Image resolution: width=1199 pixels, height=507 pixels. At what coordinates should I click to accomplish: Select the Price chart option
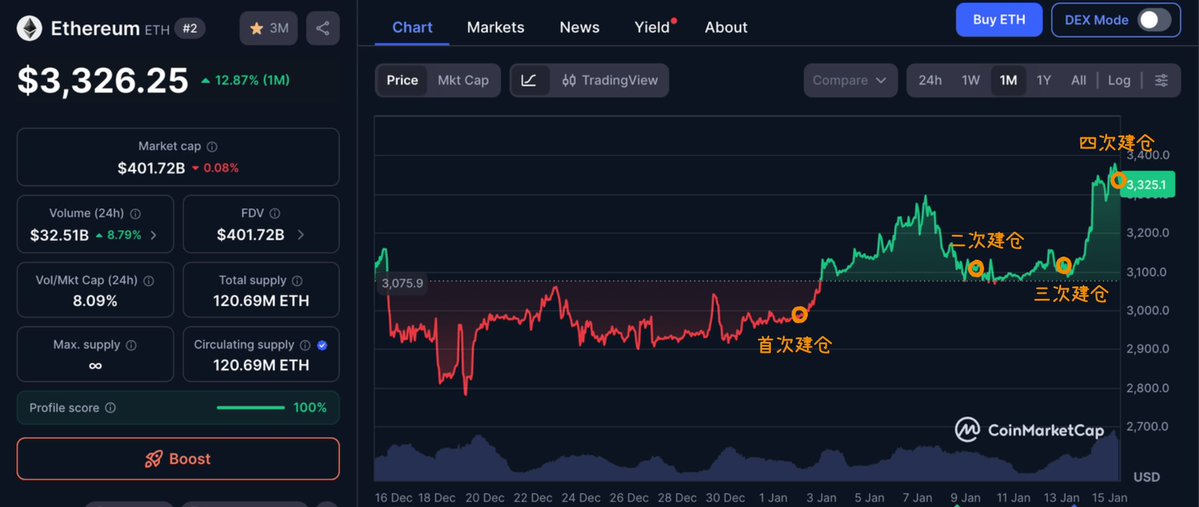point(402,80)
